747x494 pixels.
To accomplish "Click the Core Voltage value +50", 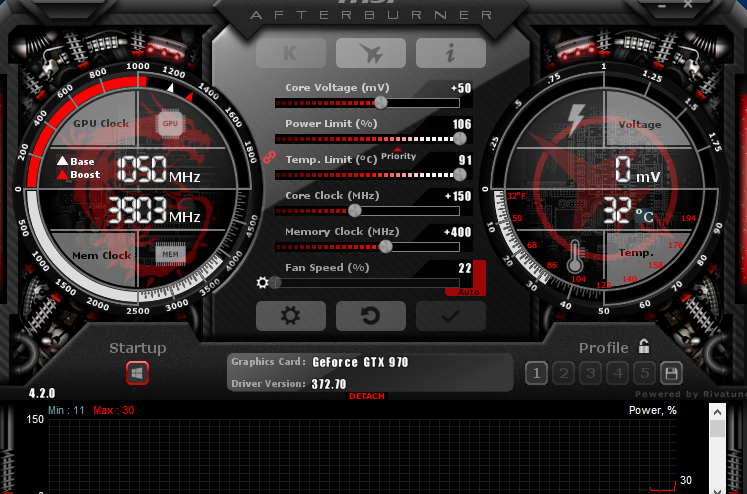I will pyautogui.click(x=461, y=88).
